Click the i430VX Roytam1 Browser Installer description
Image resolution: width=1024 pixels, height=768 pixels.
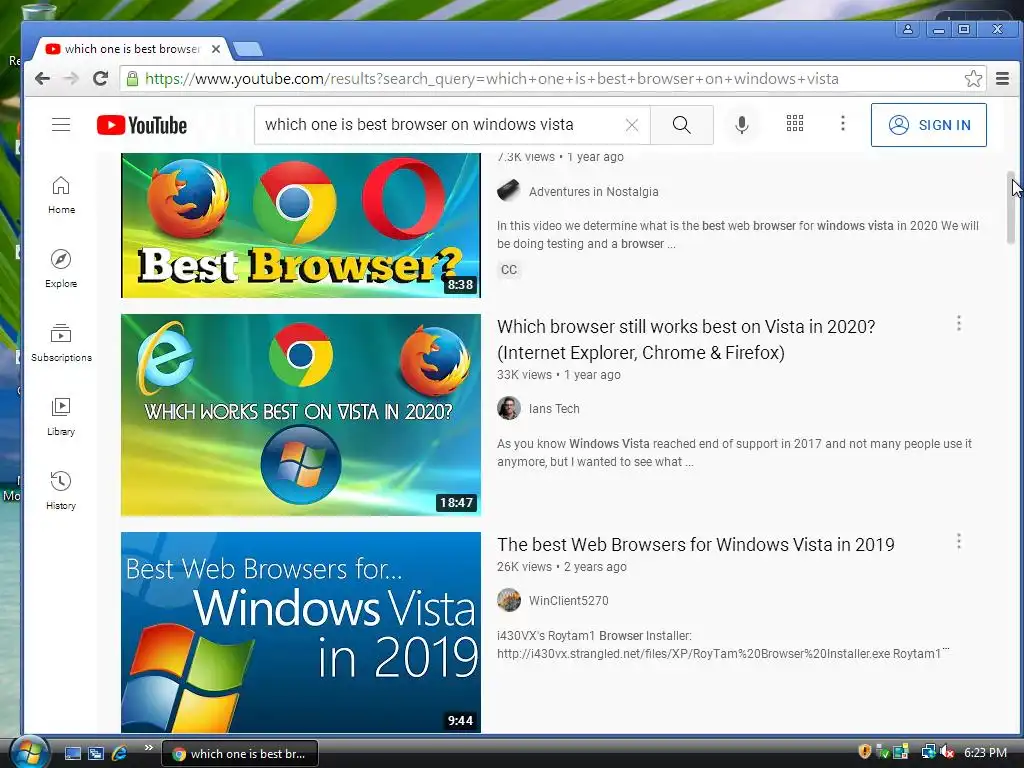point(723,645)
